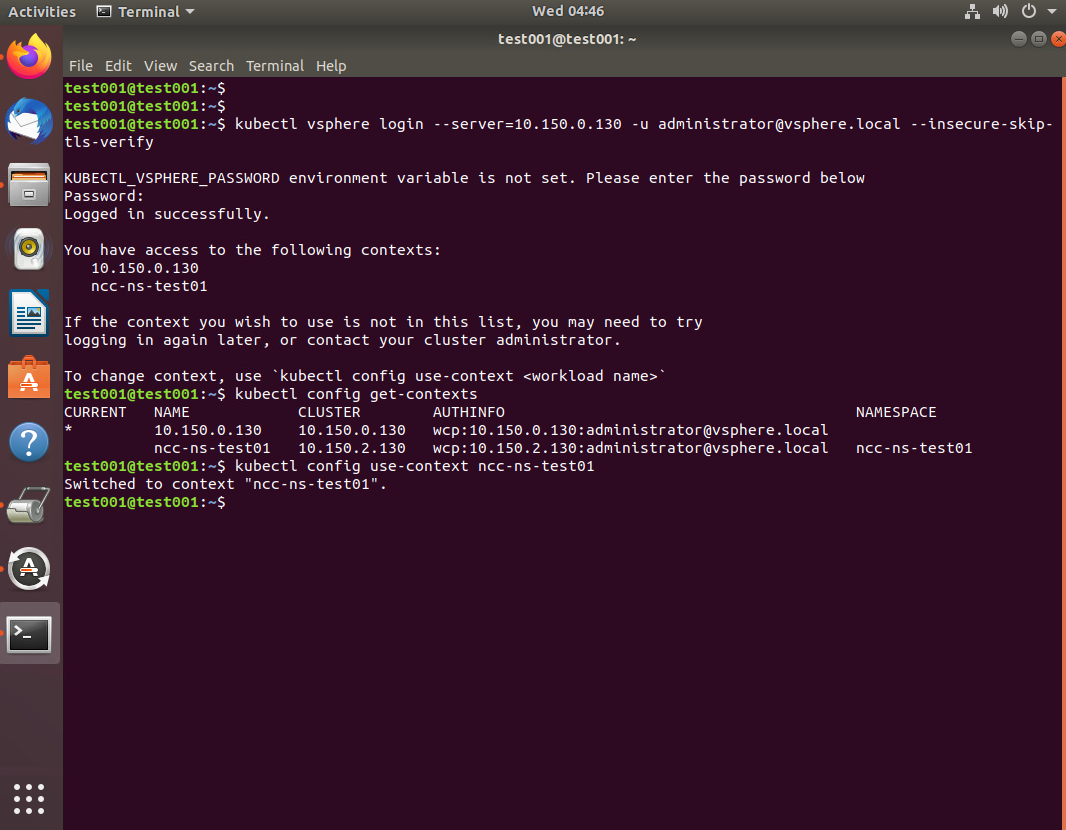This screenshot has height=830, width=1066.
Task: Click 'kubectl config use-context ncc-ns-test01' command
Action: tap(414, 466)
